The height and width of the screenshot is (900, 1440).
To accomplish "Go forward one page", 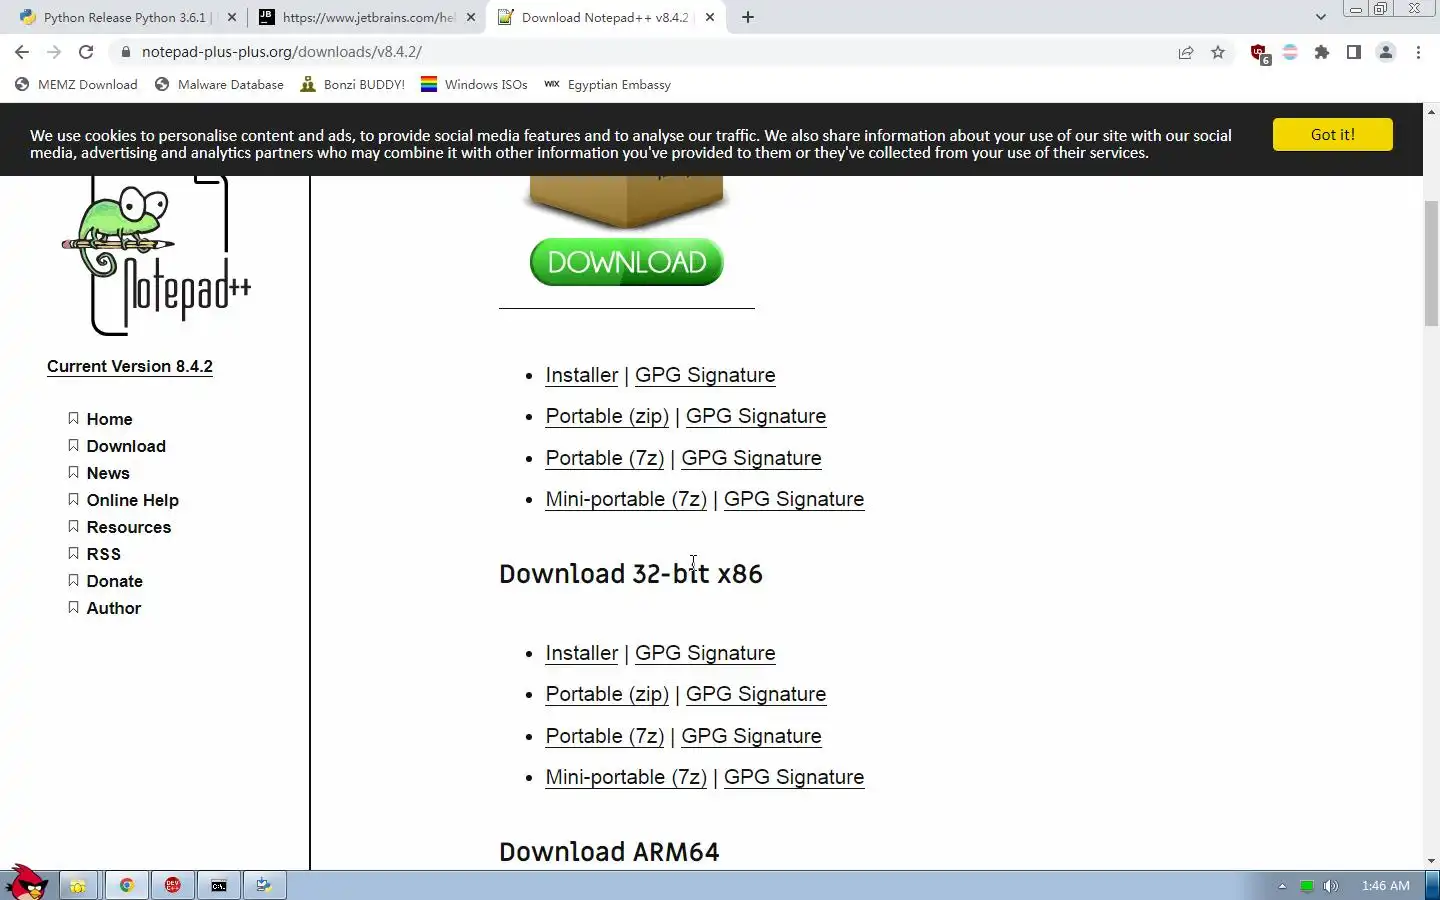I will (x=54, y=52).
